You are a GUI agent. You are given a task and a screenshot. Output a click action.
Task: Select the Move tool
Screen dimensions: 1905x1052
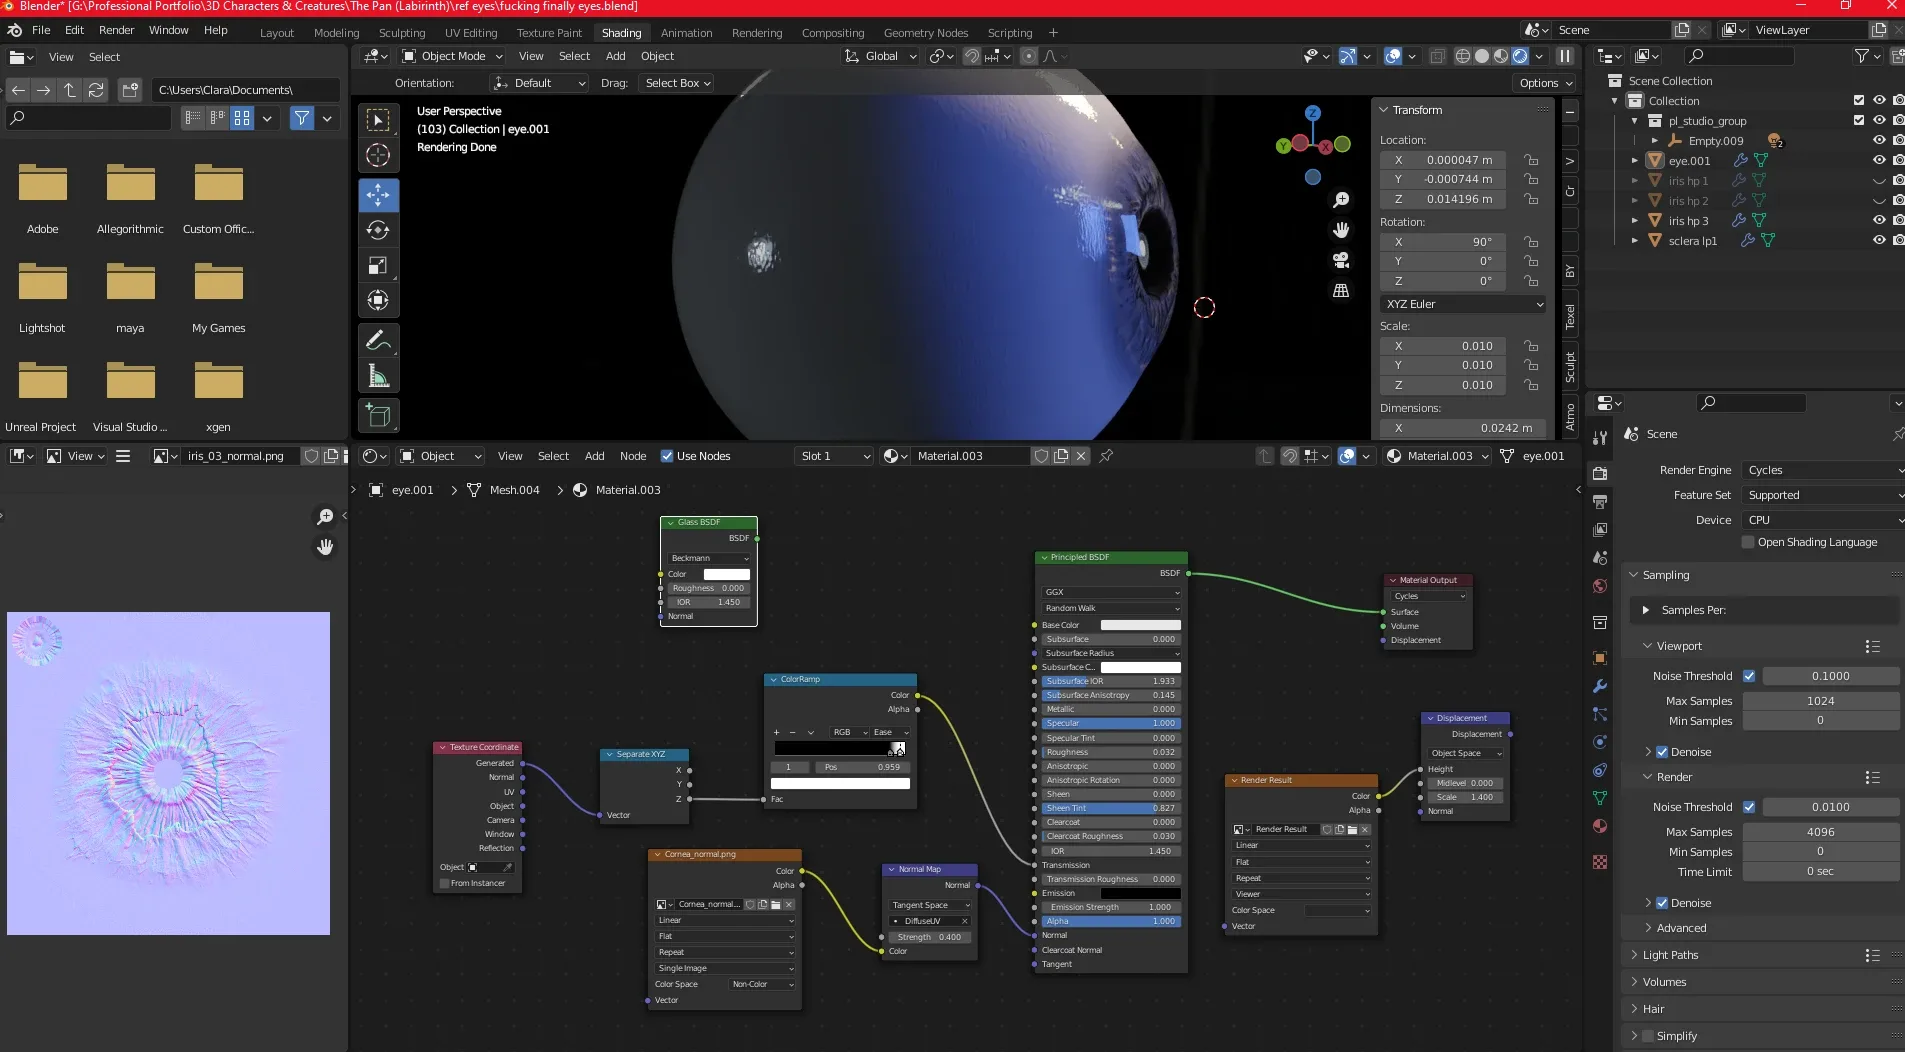coord(378,195)
